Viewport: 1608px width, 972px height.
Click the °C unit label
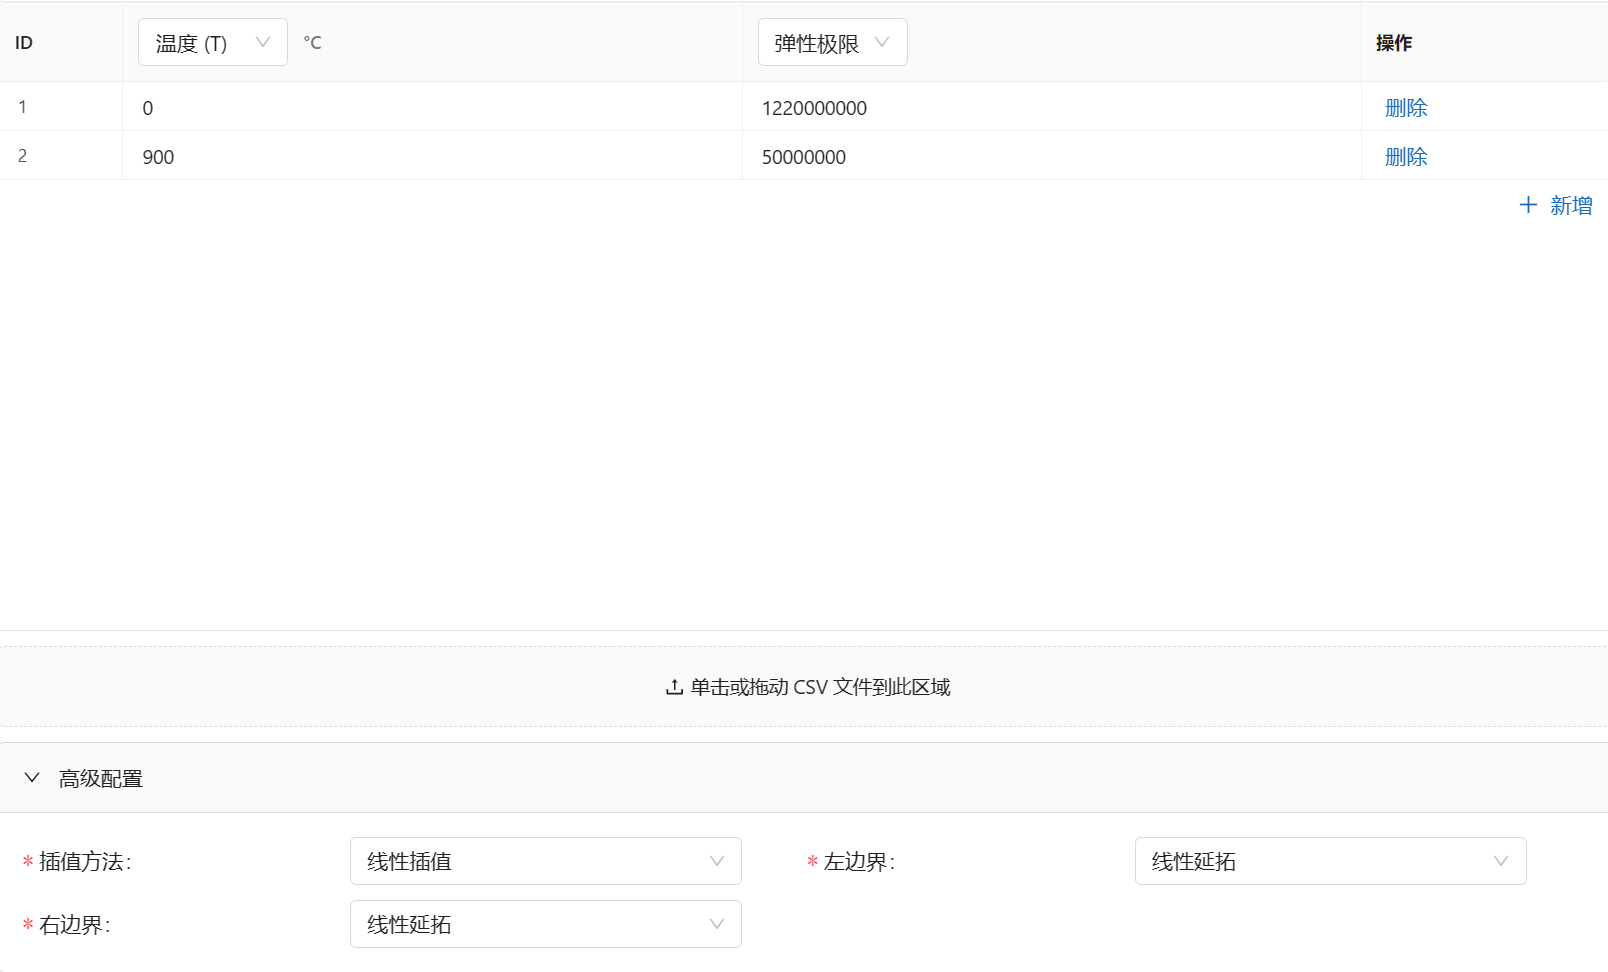point(312,43)
